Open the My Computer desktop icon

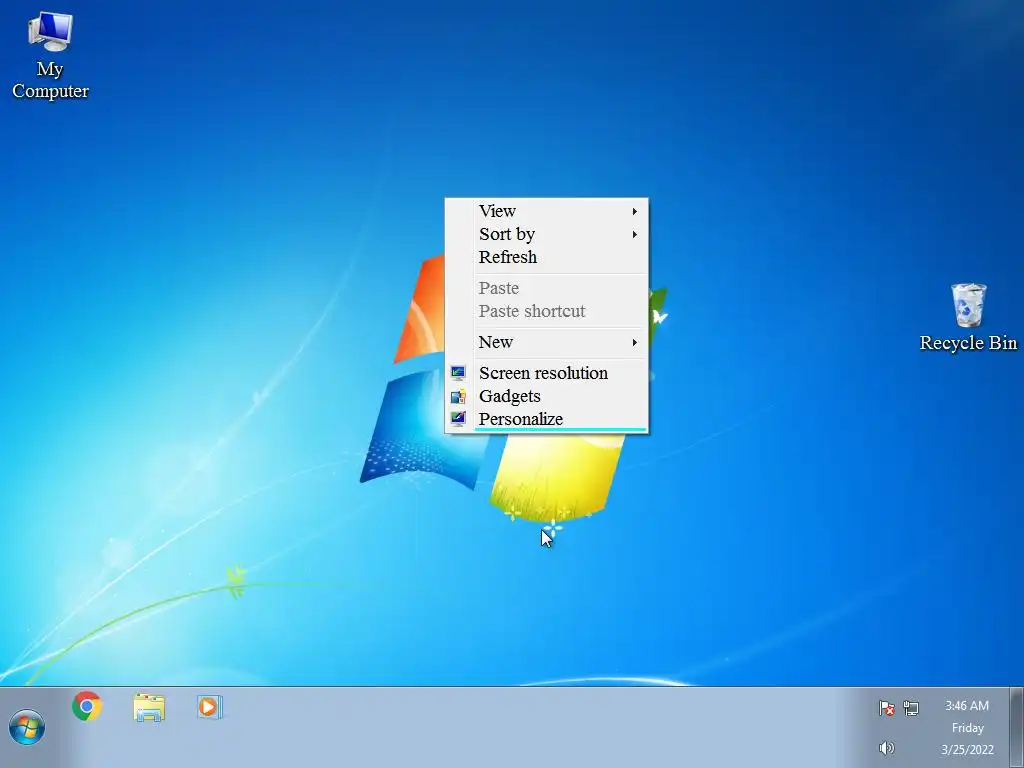pyautogui.click(x=50, y=56)
